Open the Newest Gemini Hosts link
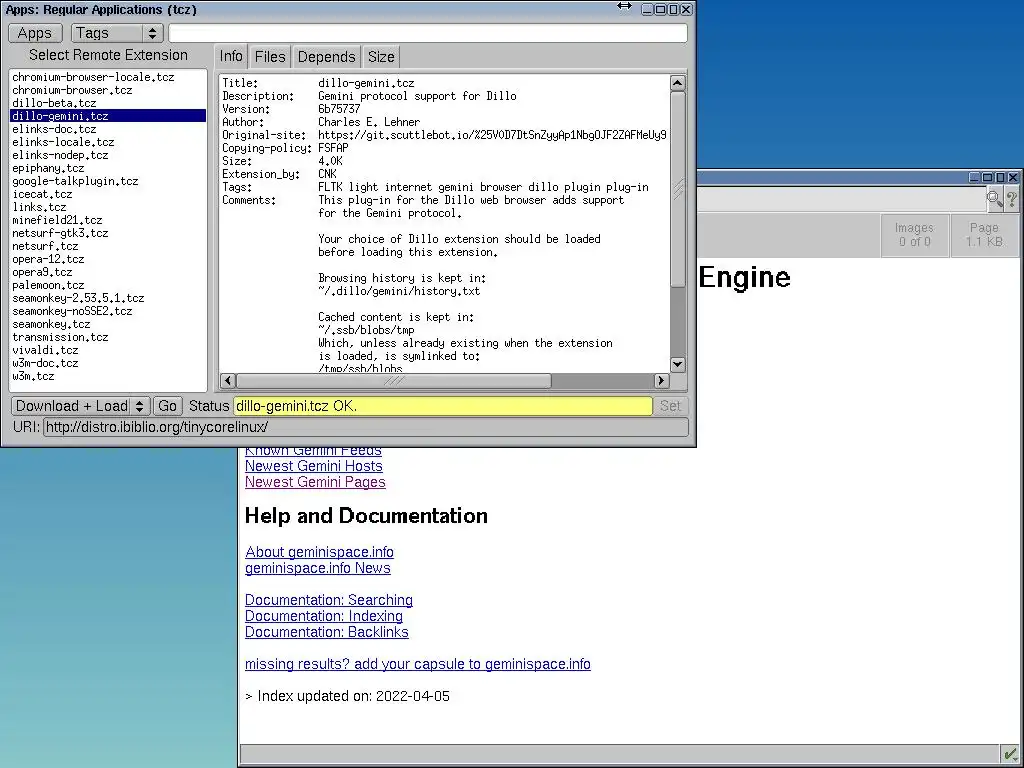1024x768 pixels. point(313,466)
